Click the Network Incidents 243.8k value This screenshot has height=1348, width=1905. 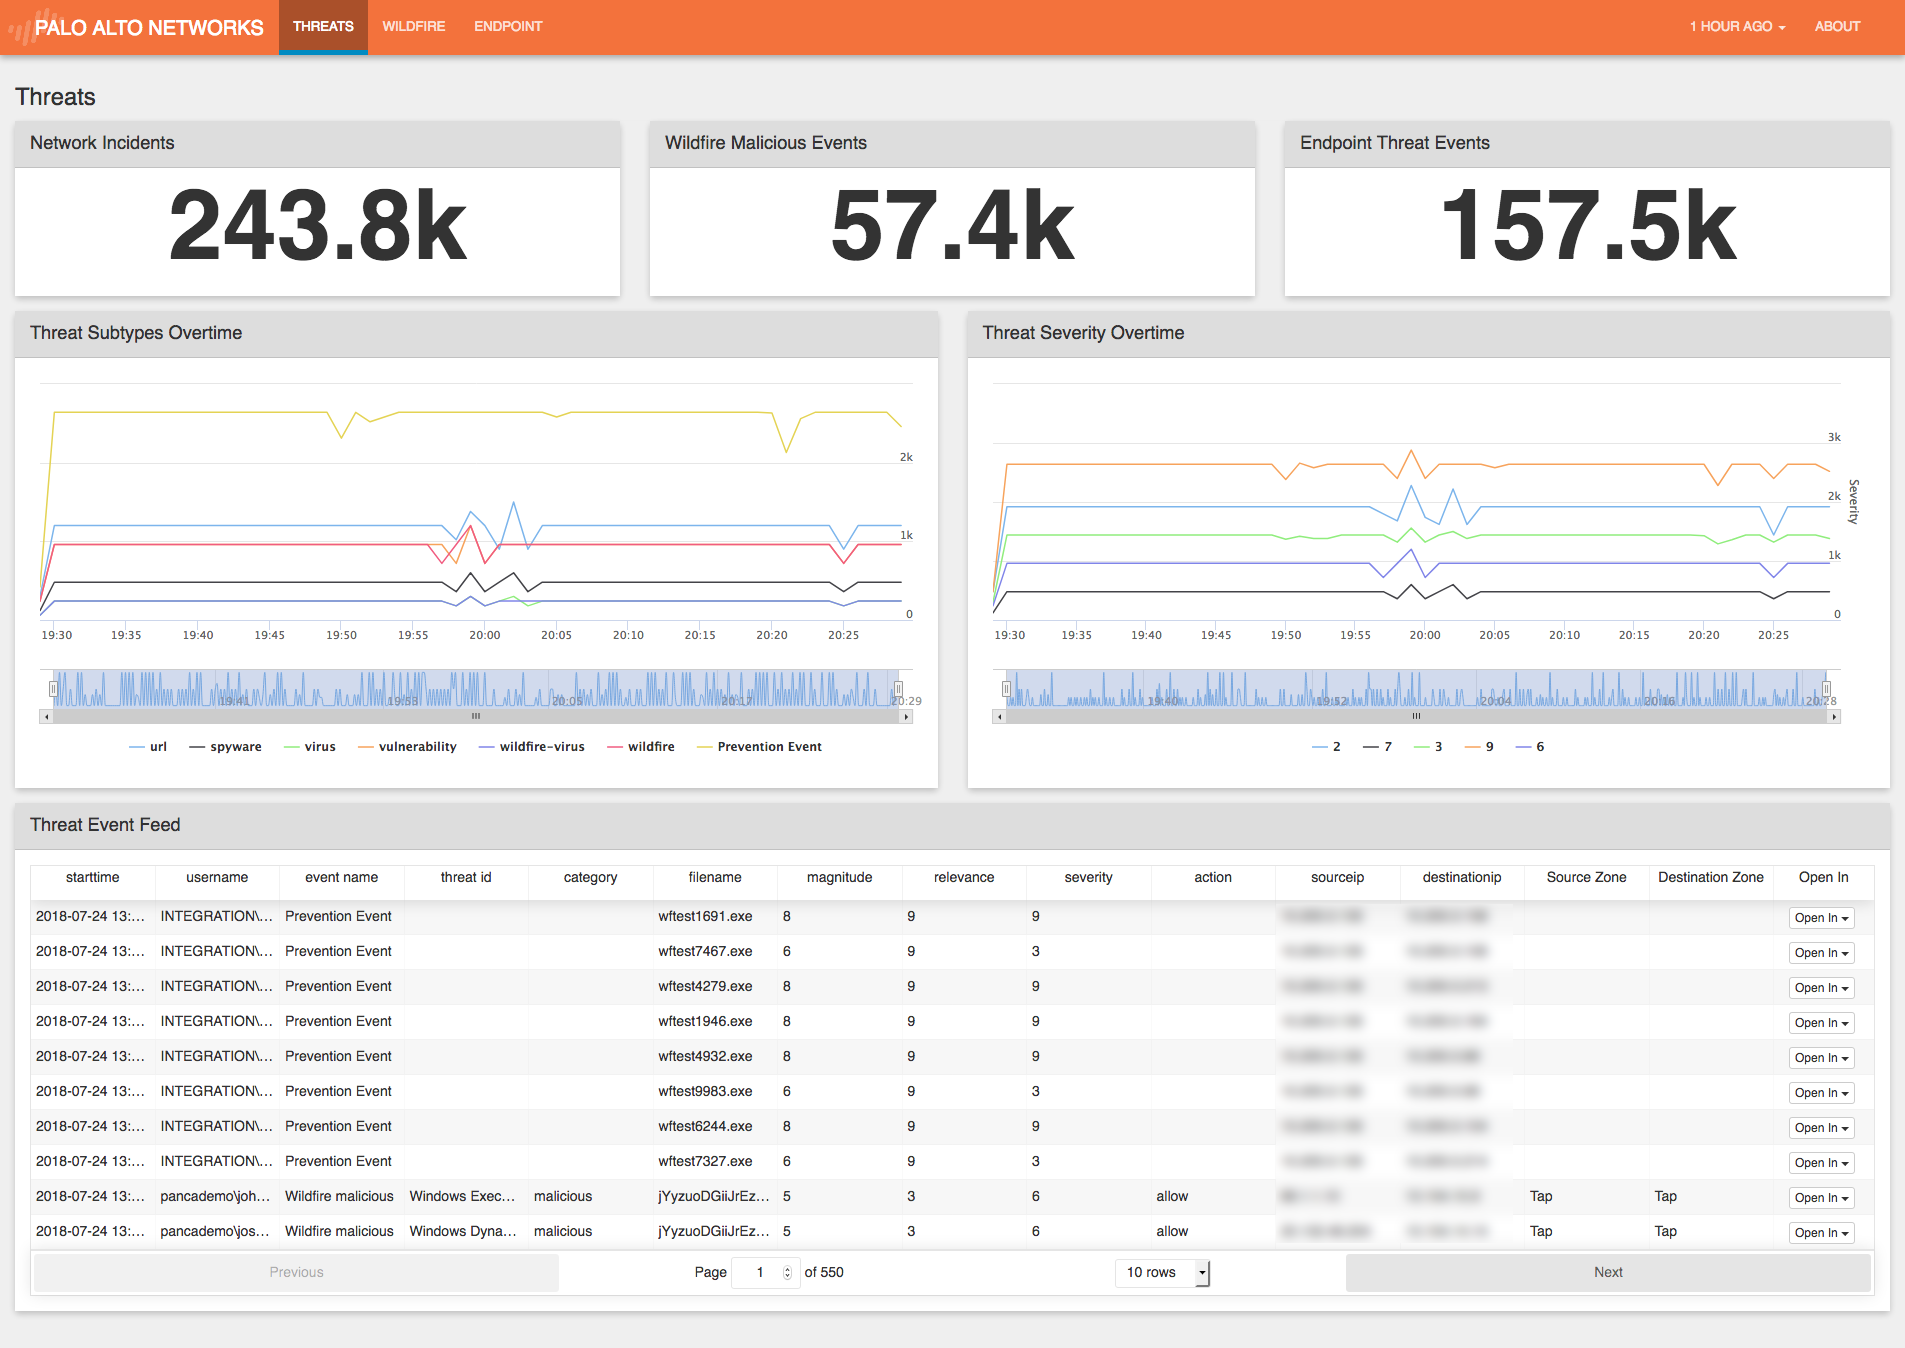[x=317, y=227]
